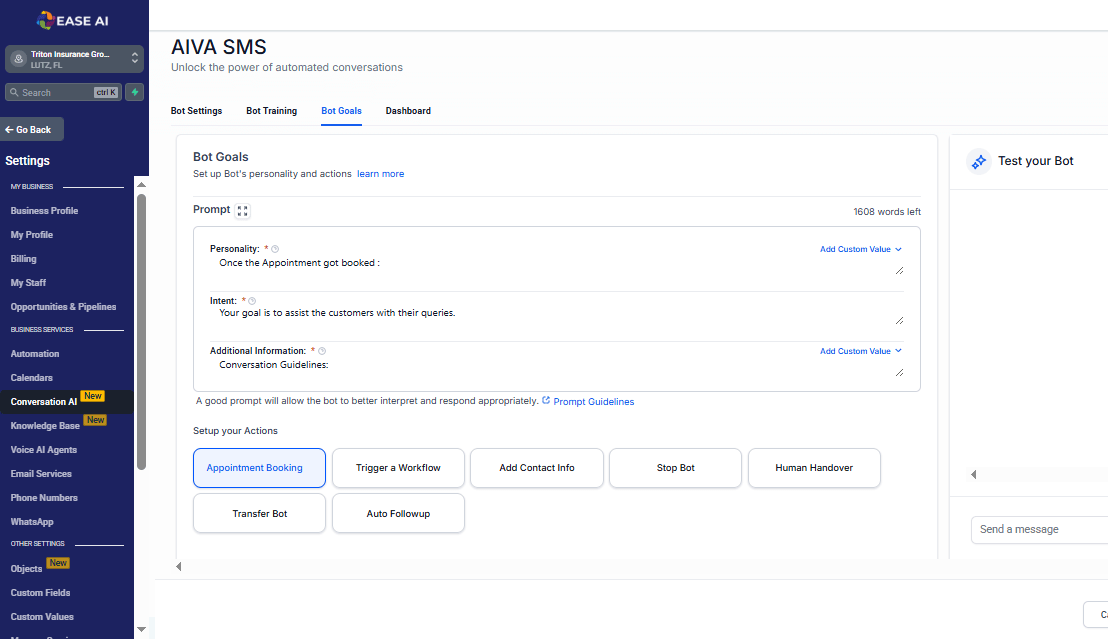
Task: Click the Personality info icon
Action: coord(276,249)
